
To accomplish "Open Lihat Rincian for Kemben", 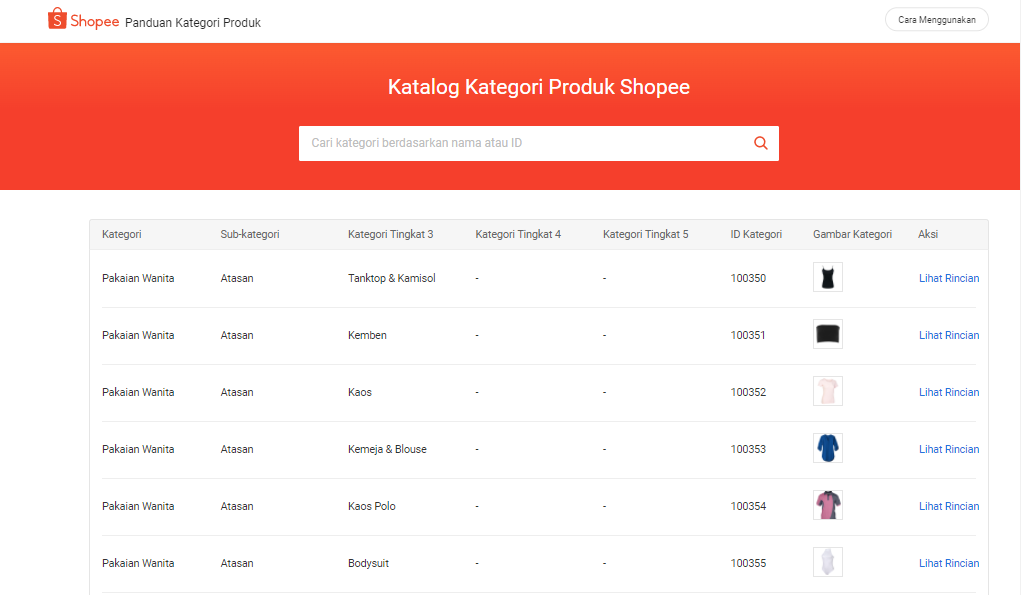I will click(x=949, y=335).
